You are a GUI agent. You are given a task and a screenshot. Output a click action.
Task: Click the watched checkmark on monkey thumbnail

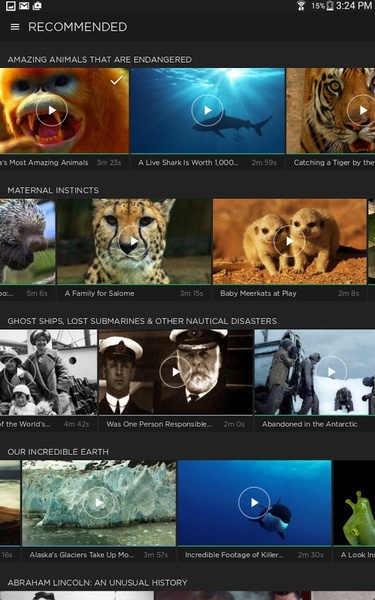117,80
